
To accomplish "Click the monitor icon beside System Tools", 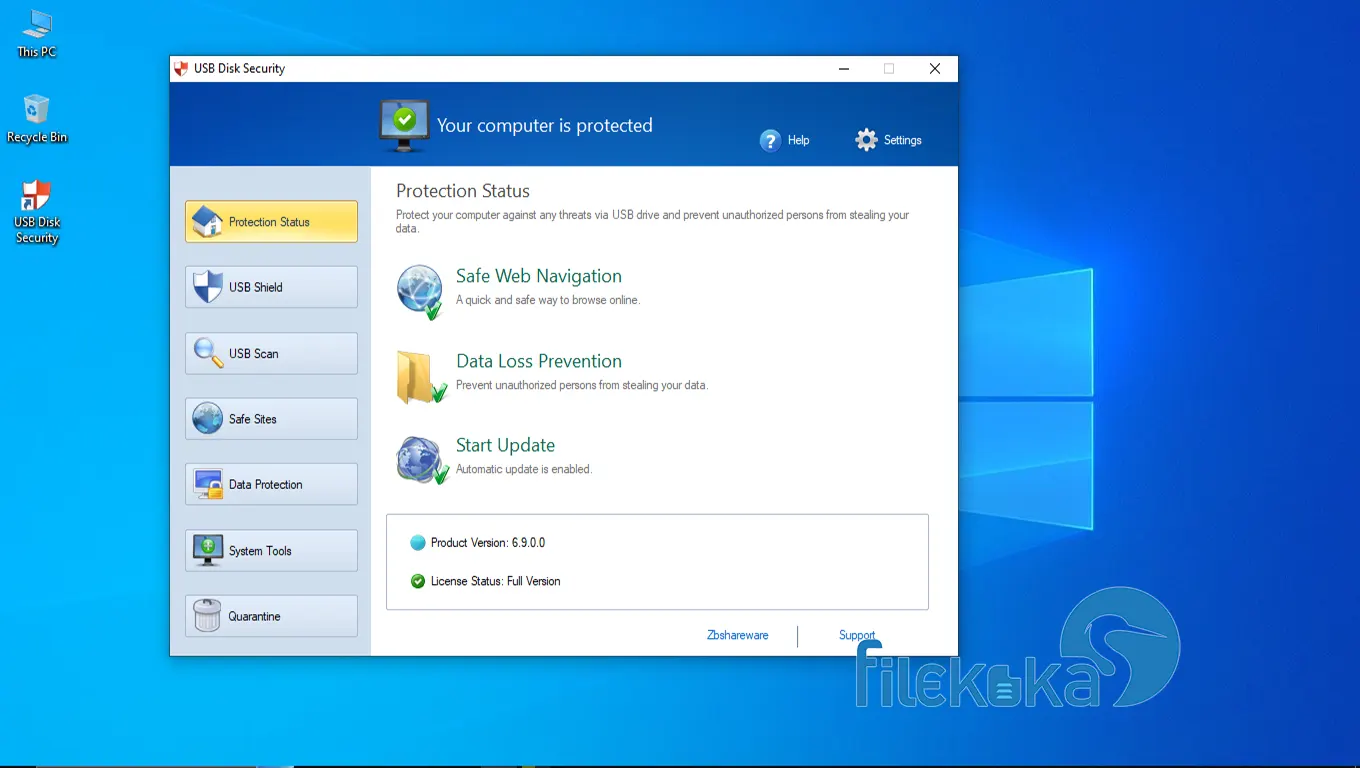I will tap(208, 550).
